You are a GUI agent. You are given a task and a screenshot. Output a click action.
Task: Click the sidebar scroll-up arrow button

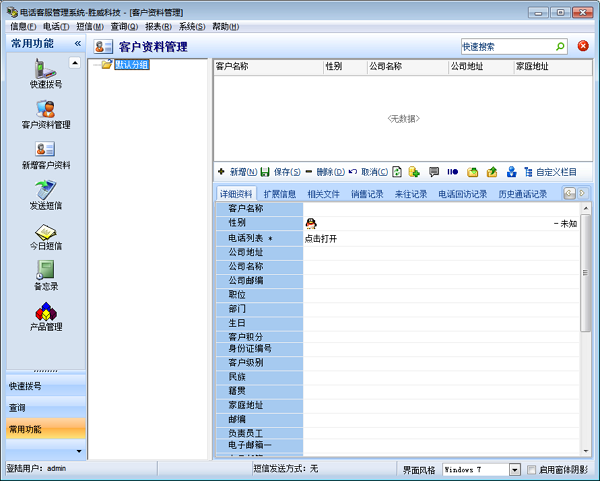click(75, 62)
